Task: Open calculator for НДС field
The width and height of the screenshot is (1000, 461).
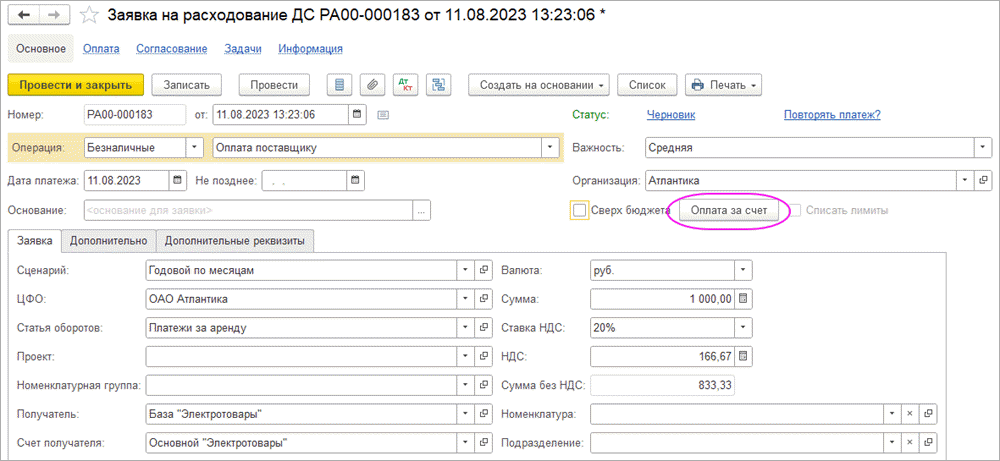Action: [743, 356]
